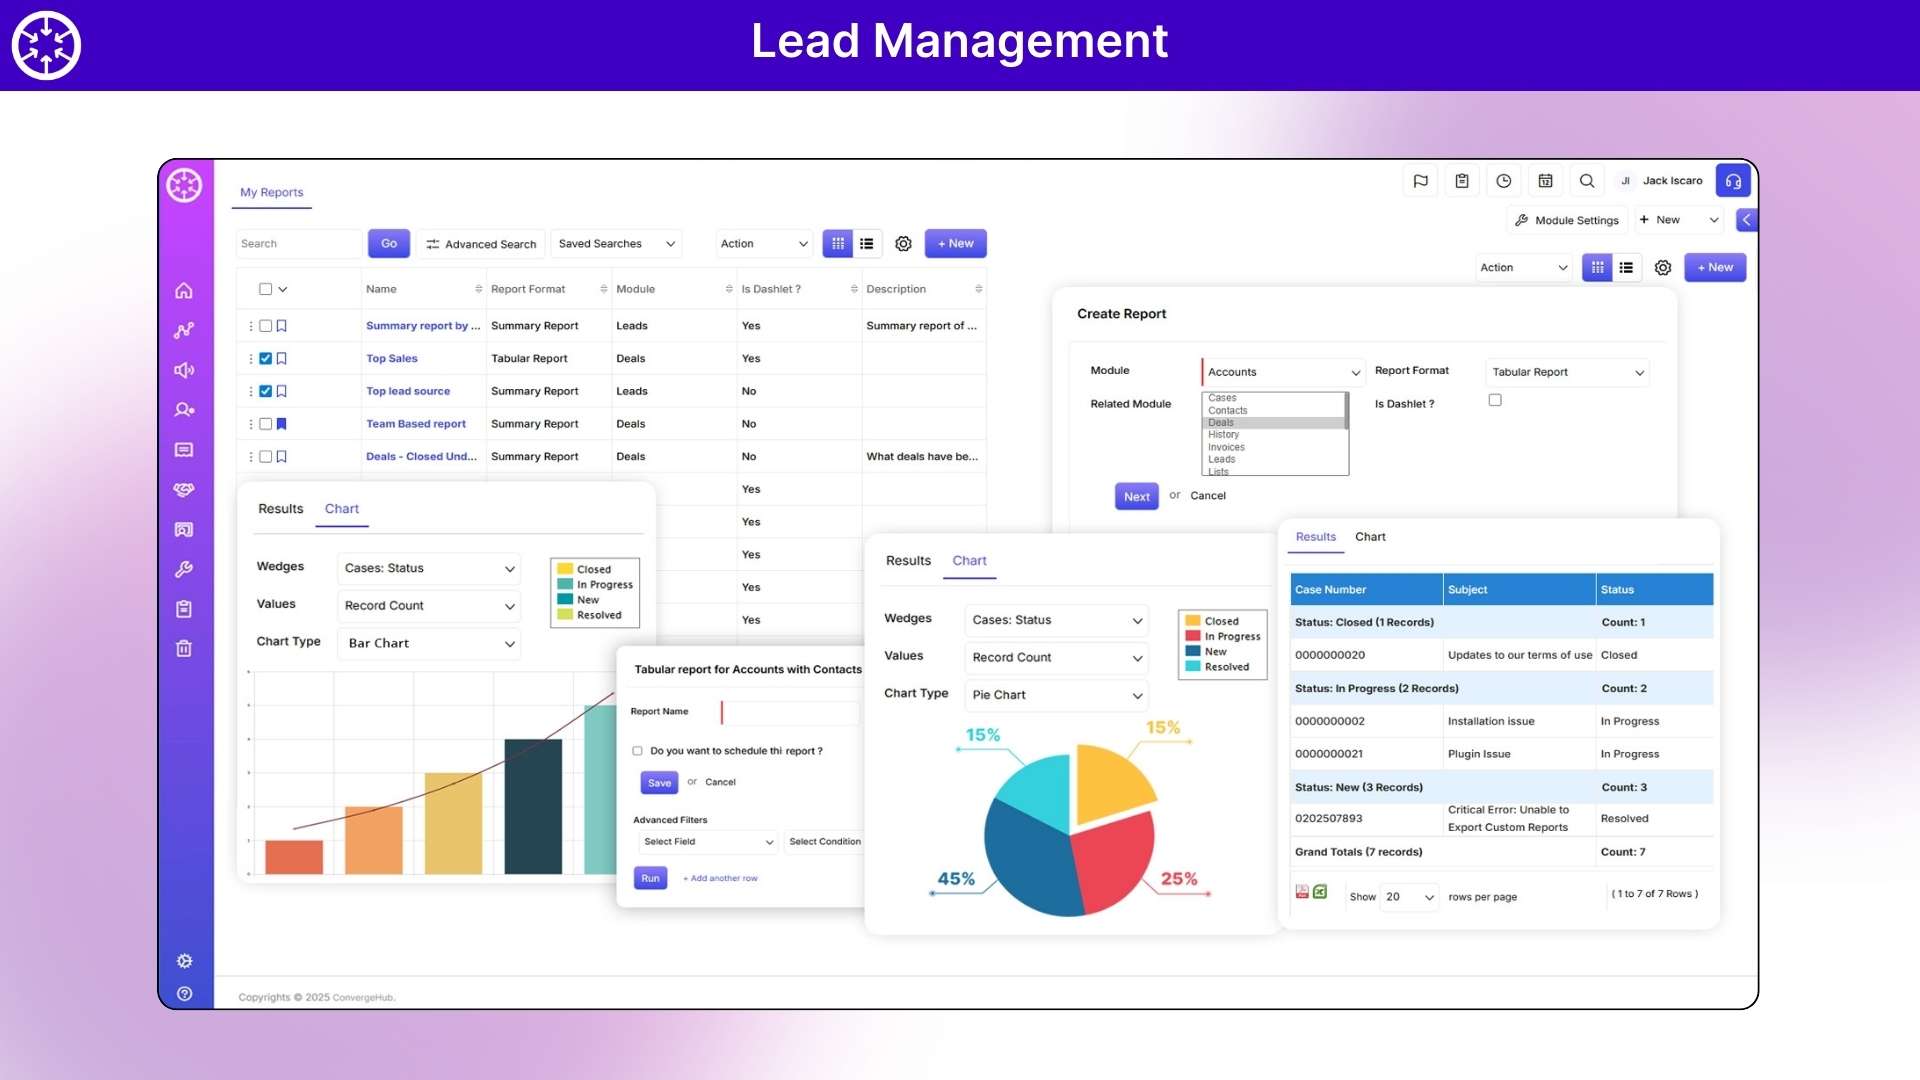Expand the Saved Searches dropdown
Viewport: 1920px width, 1080px height.
(616, 243)
